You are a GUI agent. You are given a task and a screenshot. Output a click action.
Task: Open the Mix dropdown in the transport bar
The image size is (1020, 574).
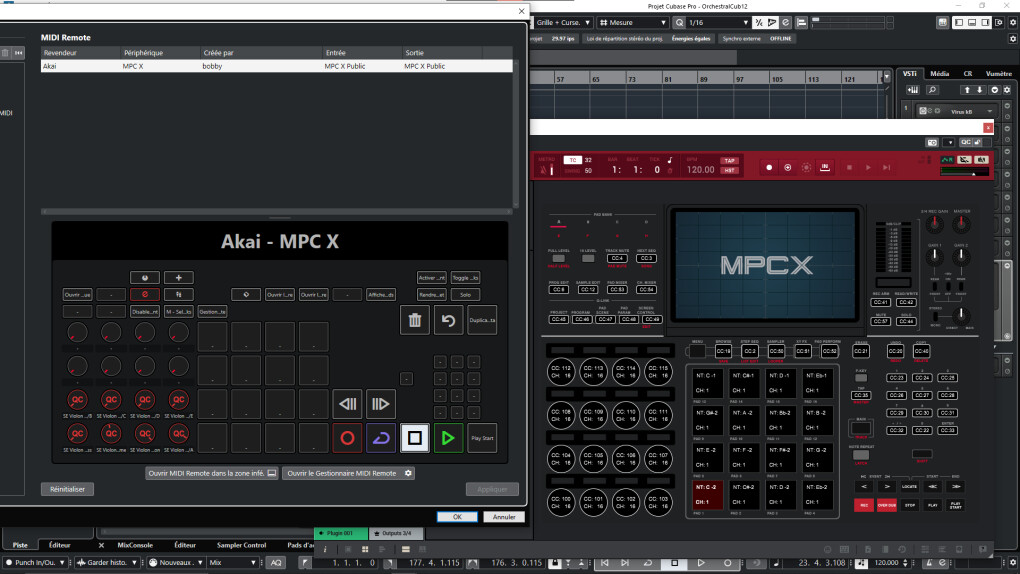pyautogui.click(x=232, y=562)
